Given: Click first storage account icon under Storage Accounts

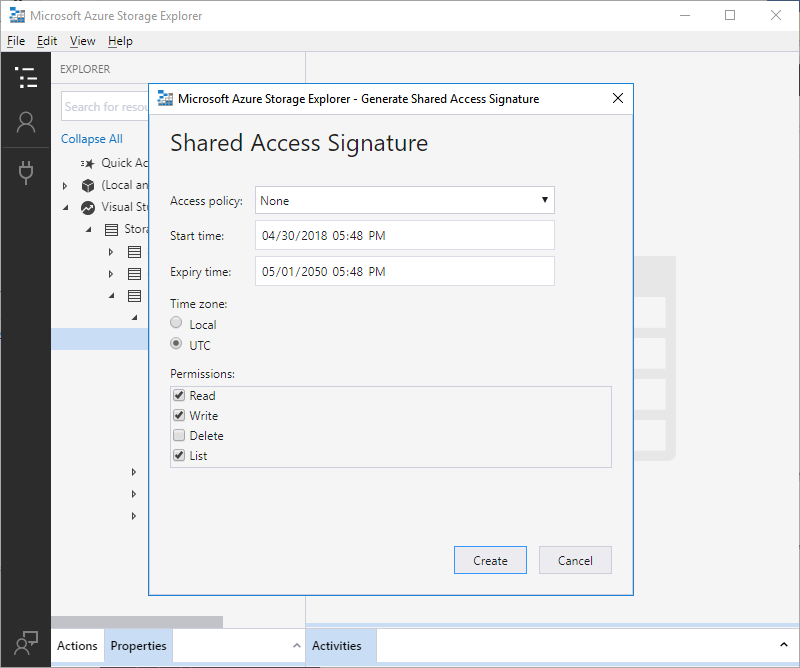Looking at the screenshot, I should 134,252.
